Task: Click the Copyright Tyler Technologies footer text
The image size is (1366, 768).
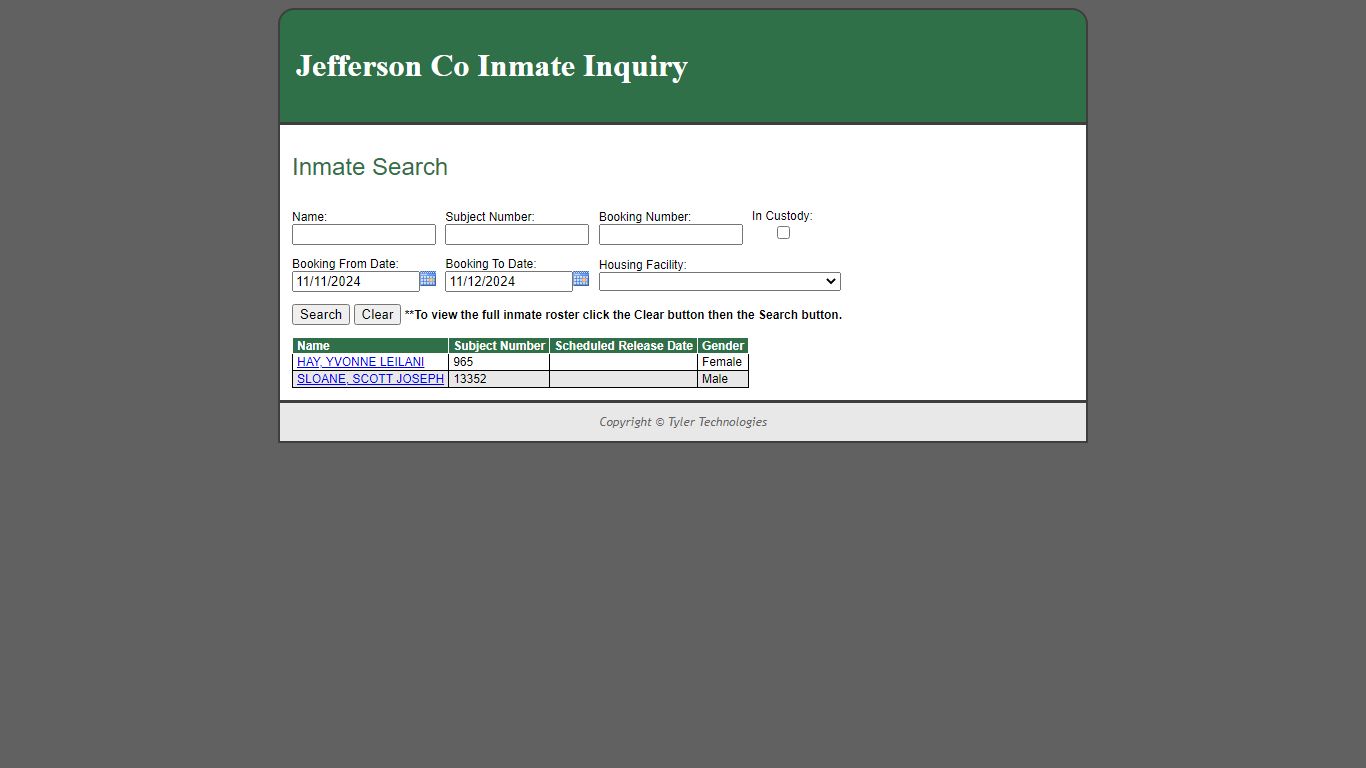Action: [683, 422]
